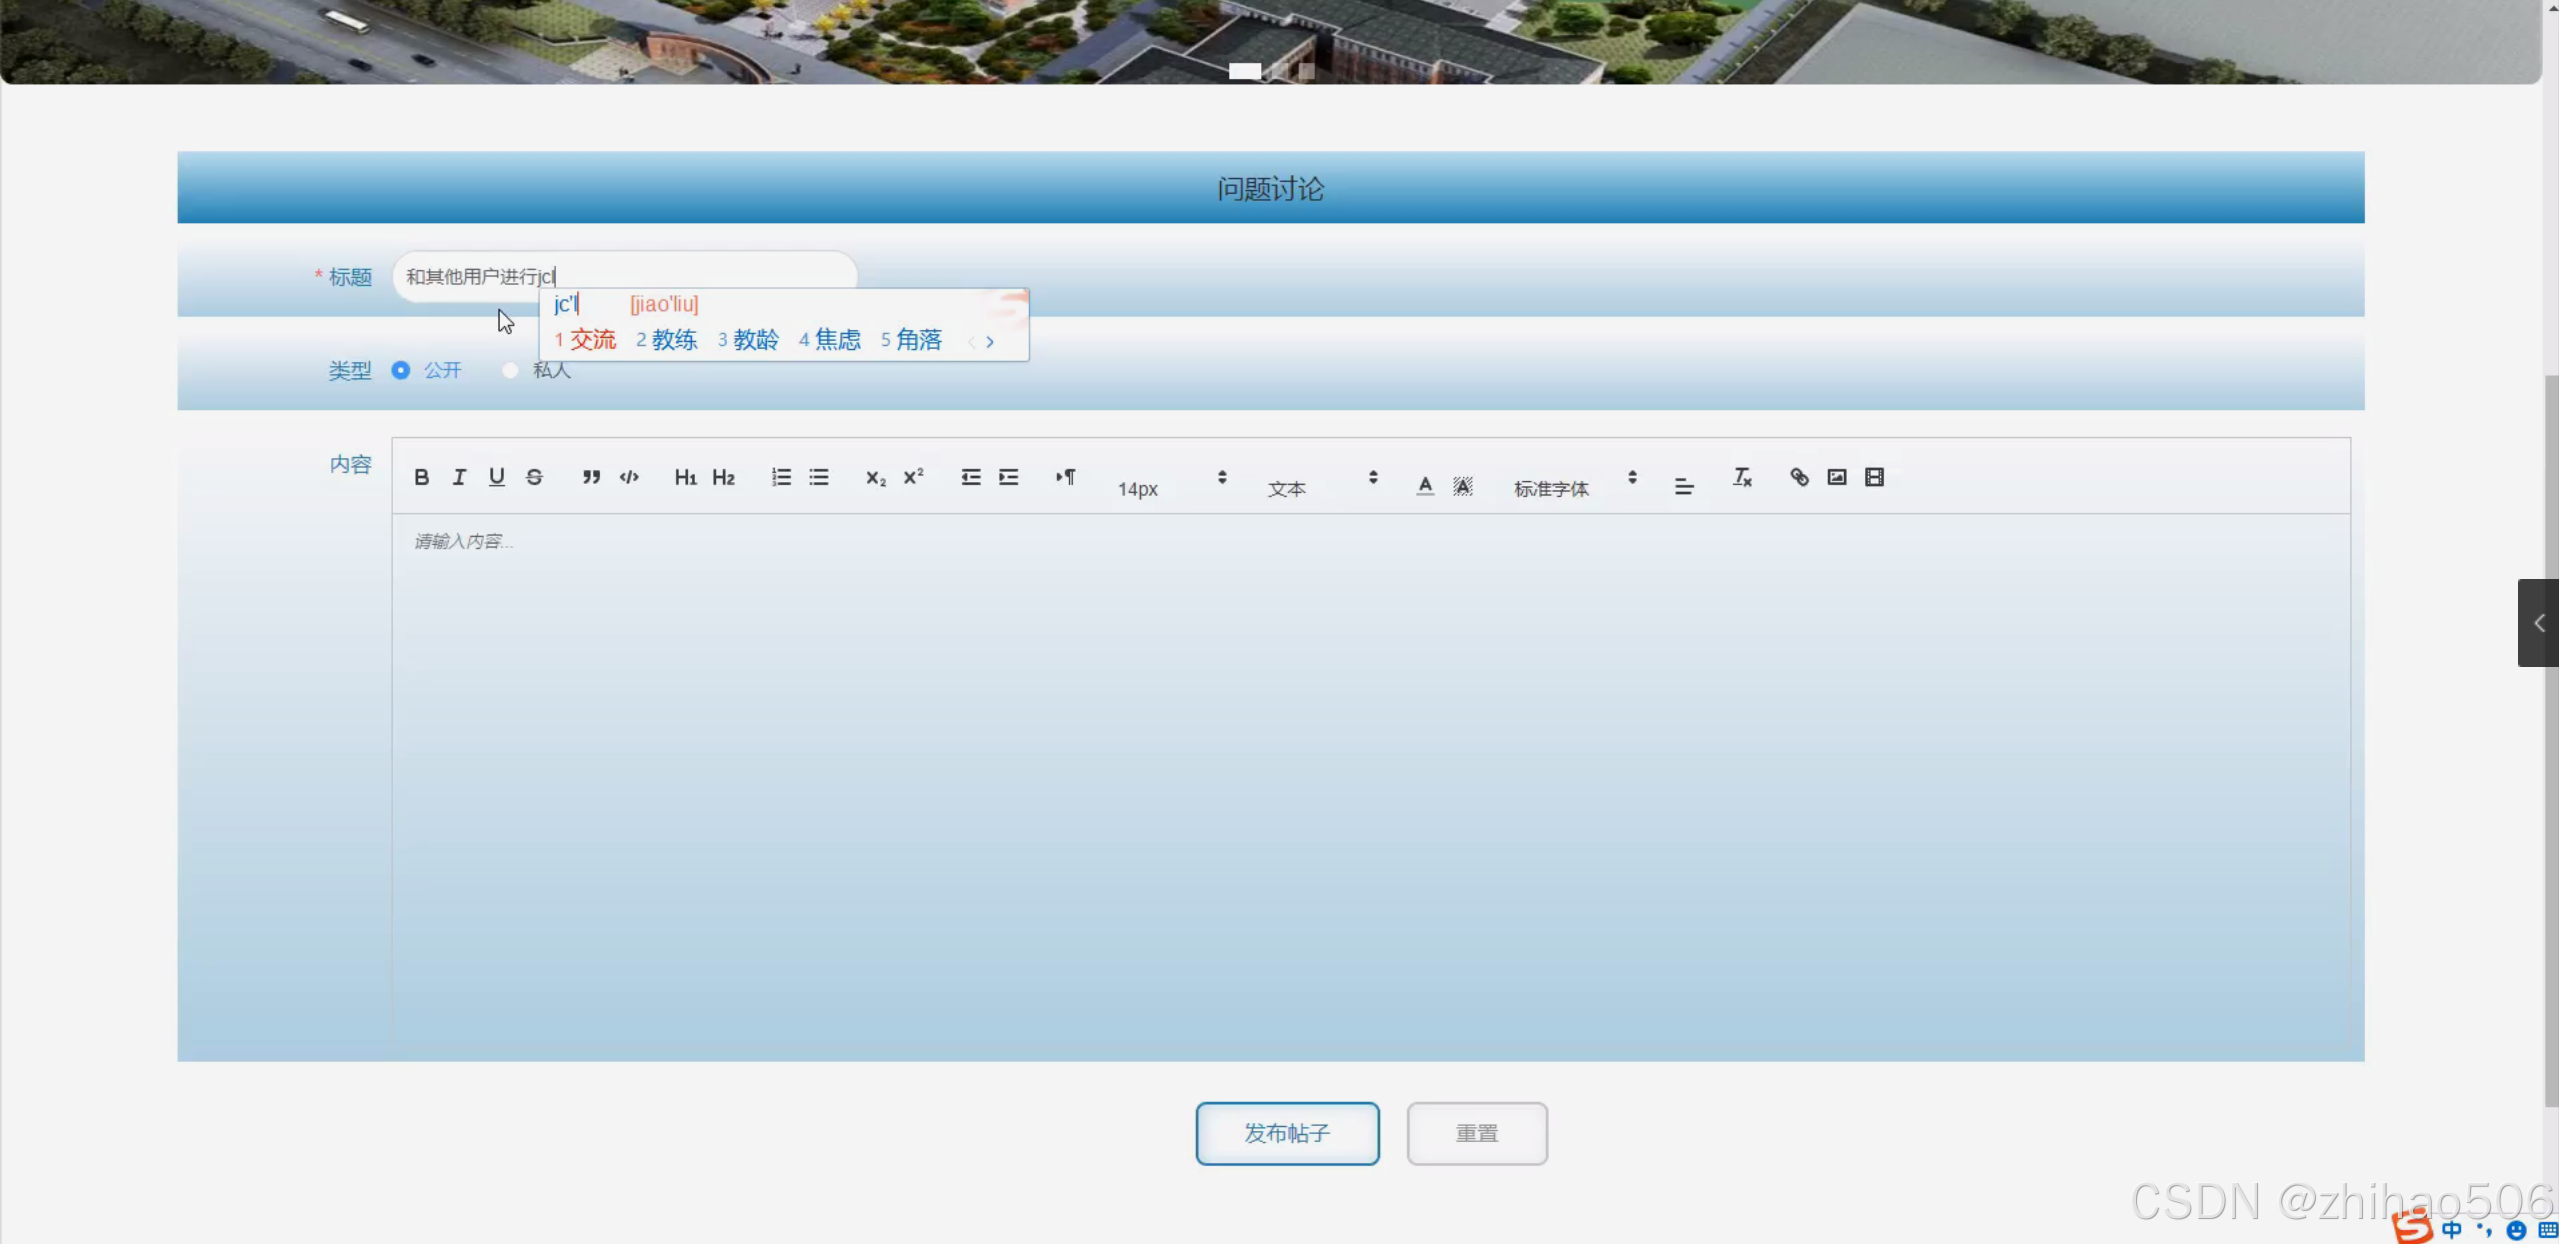Apply italic formatting
The width and height of the screenshot is (2559, 1244).
pyautogui.click(x=459, y=477)
